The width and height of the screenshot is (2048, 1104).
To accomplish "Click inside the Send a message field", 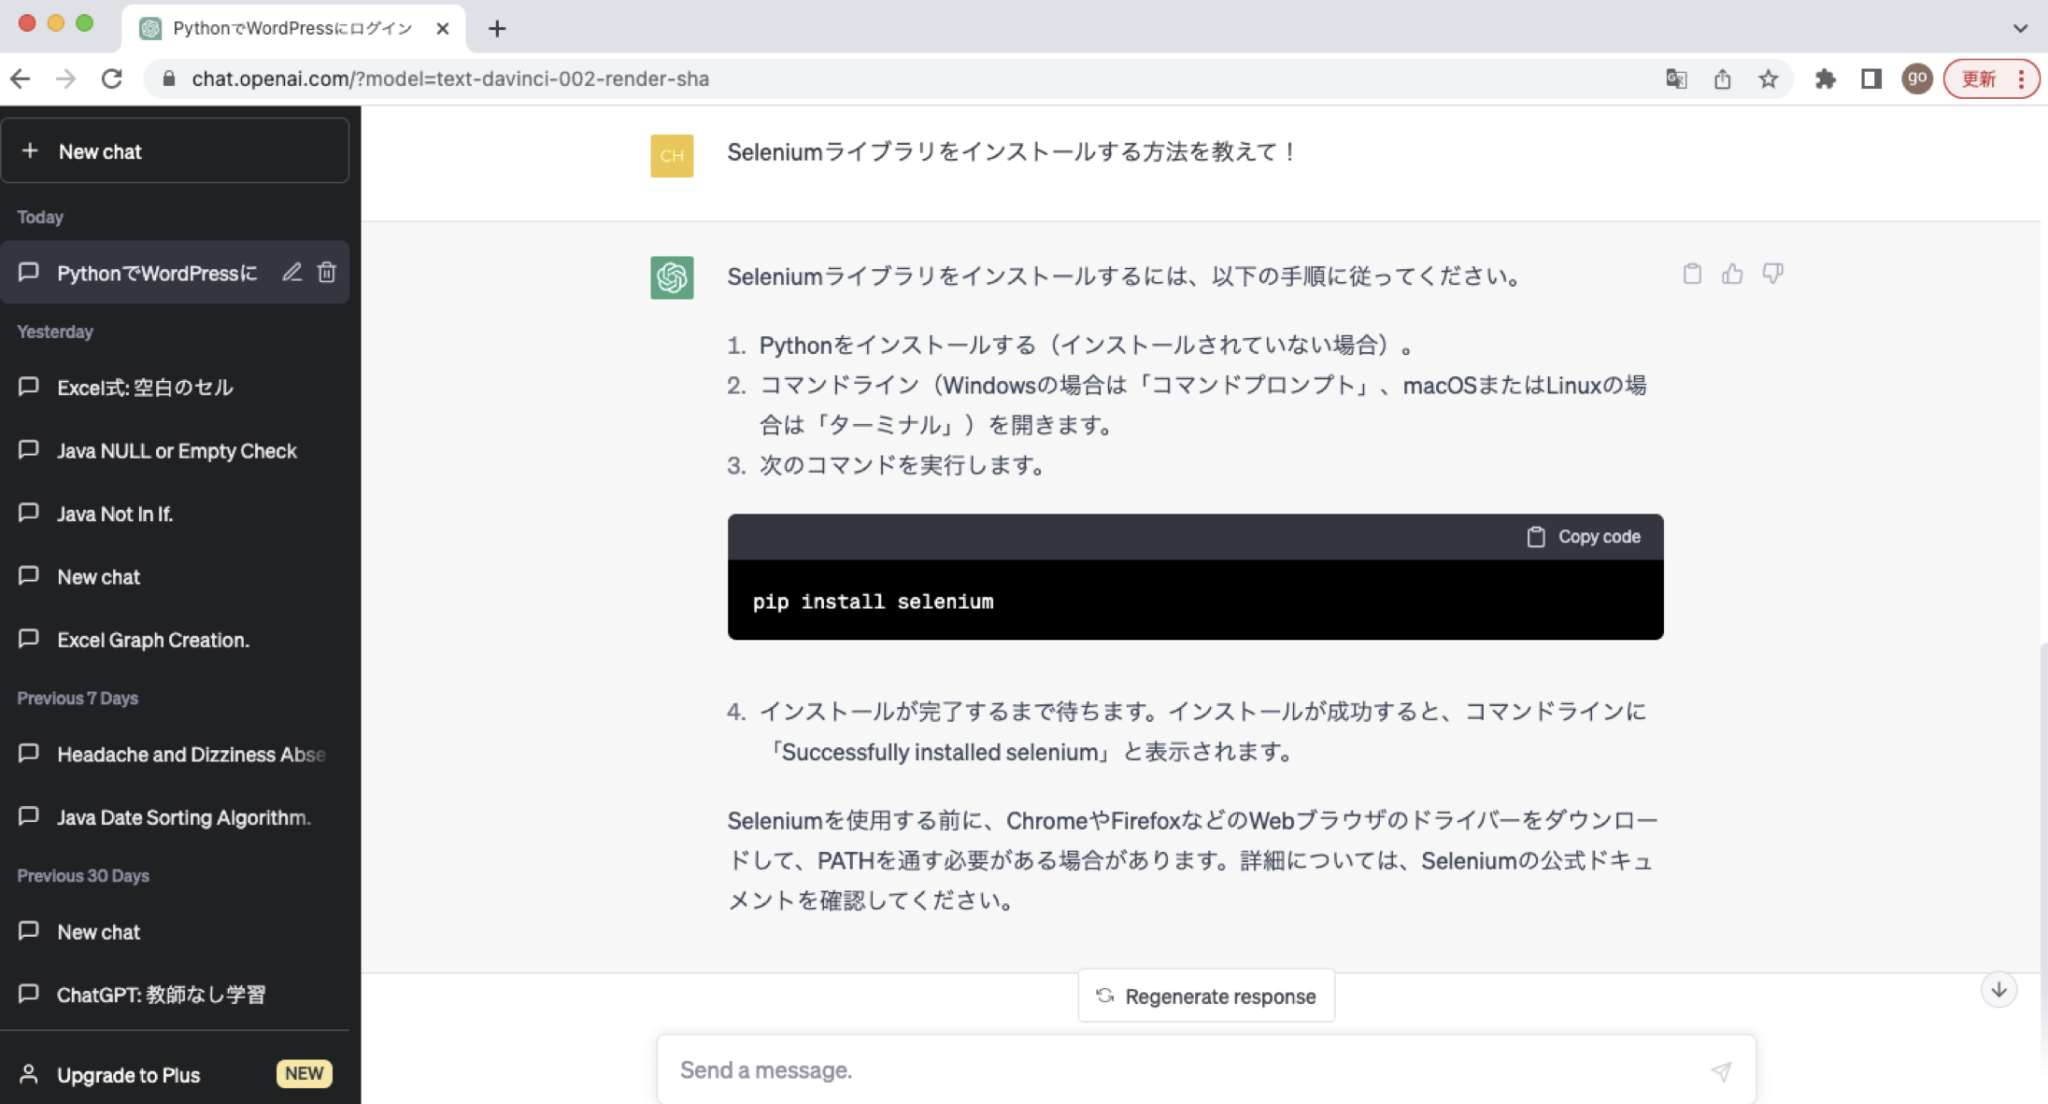I will tap(1100, 1070).
